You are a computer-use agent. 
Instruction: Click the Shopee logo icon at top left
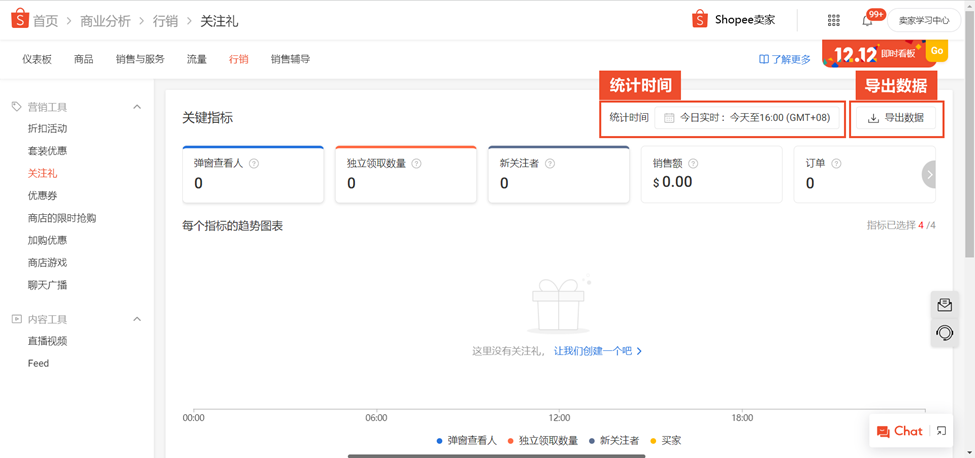coord(19,19)
